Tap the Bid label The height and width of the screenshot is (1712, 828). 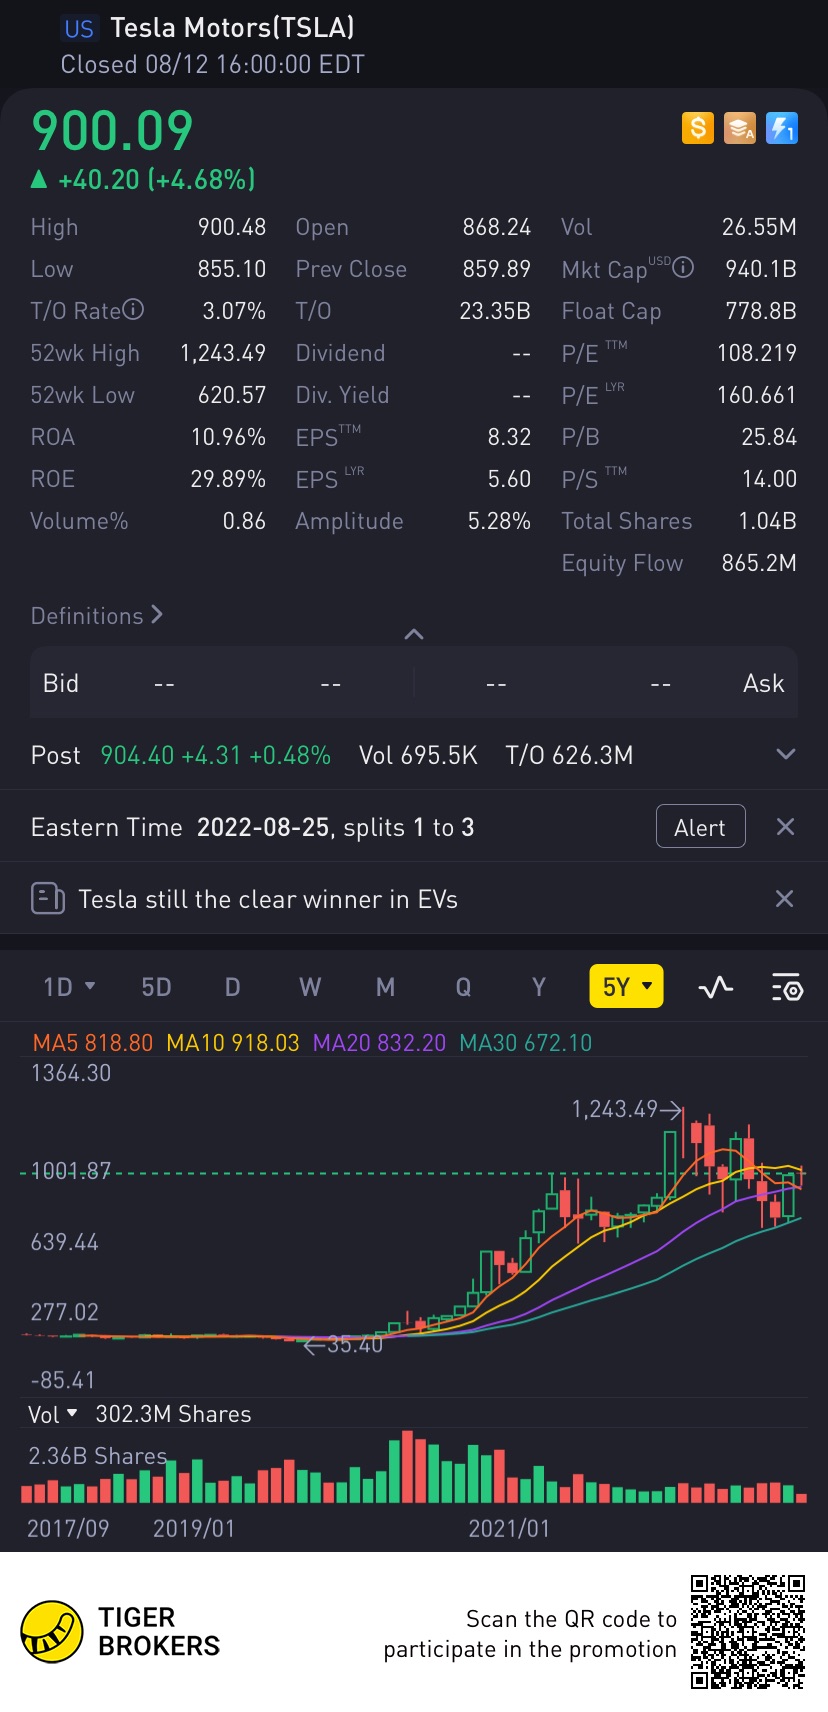(x=60, y=683)
